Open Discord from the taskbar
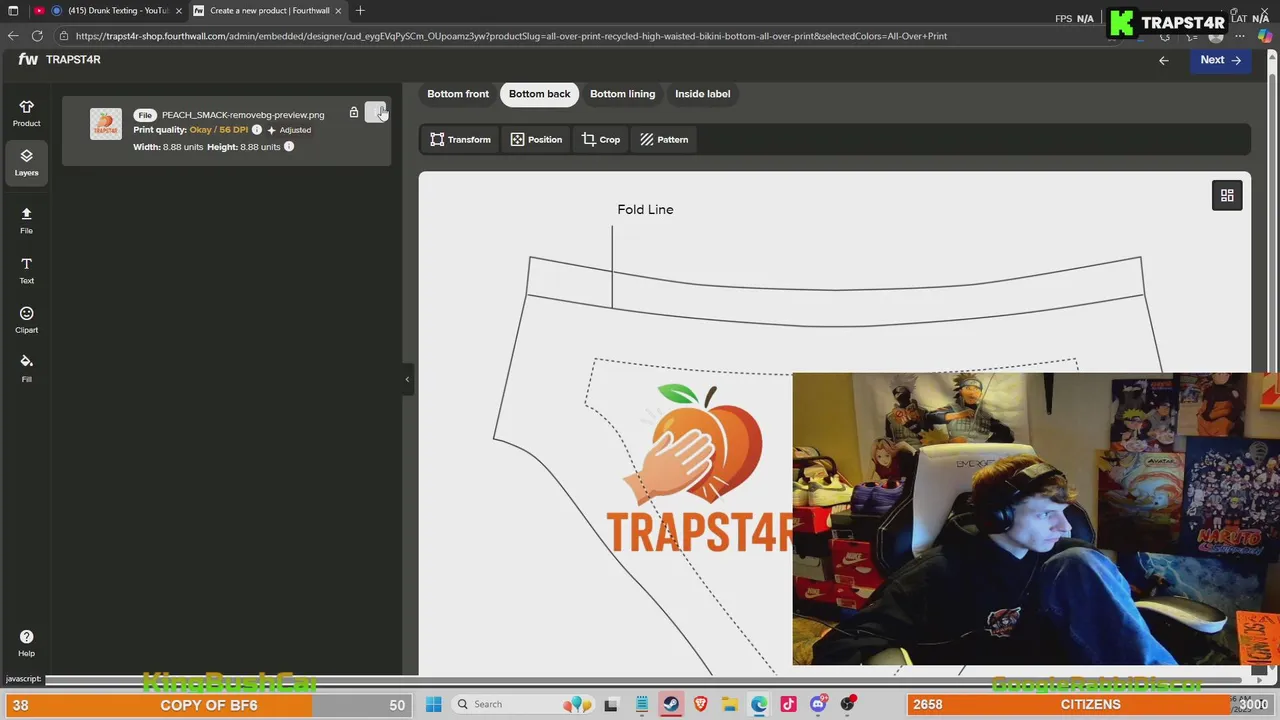The width and height of the screenshot is (1280, 720). [x=819, y=704]
